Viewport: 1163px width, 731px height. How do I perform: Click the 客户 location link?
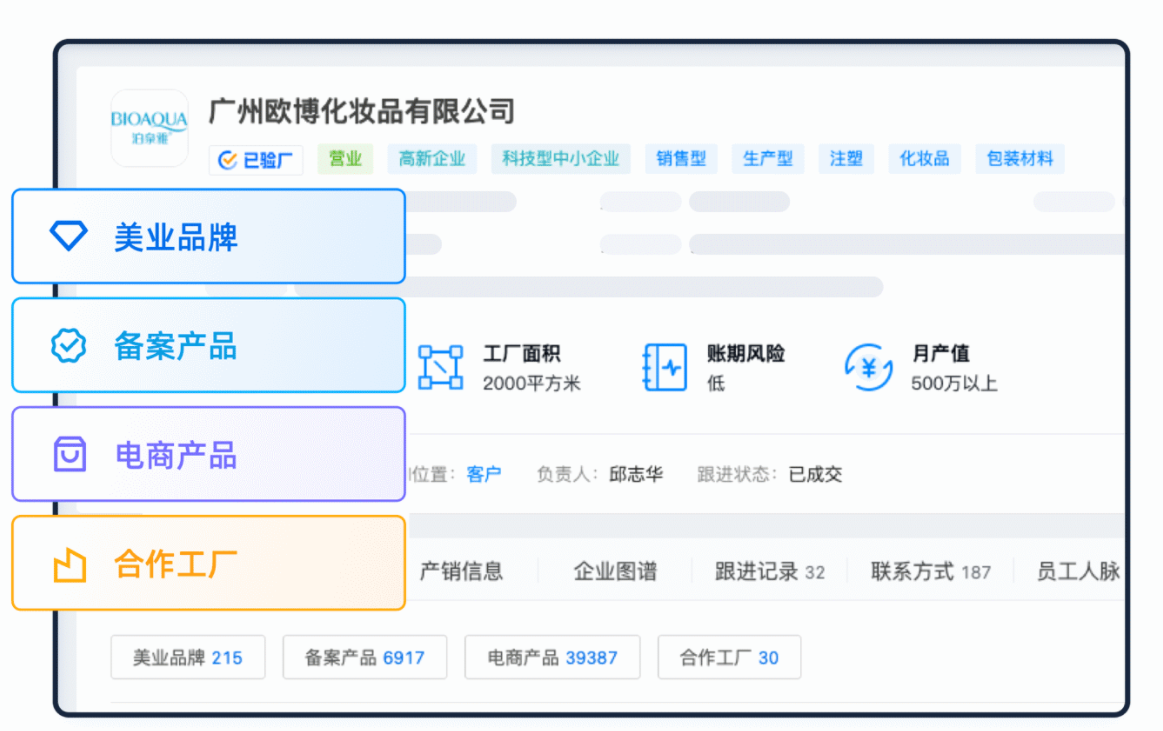coord(484,474)
